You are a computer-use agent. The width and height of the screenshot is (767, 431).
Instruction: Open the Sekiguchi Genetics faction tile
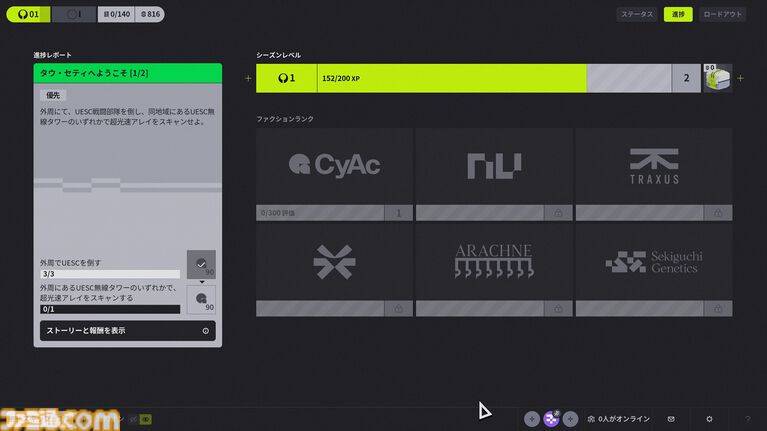click(653, 262)
